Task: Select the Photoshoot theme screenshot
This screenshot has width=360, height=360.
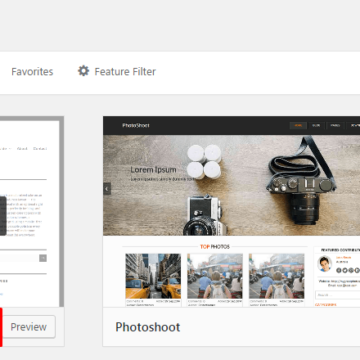Action: click(x=231, y=211)
